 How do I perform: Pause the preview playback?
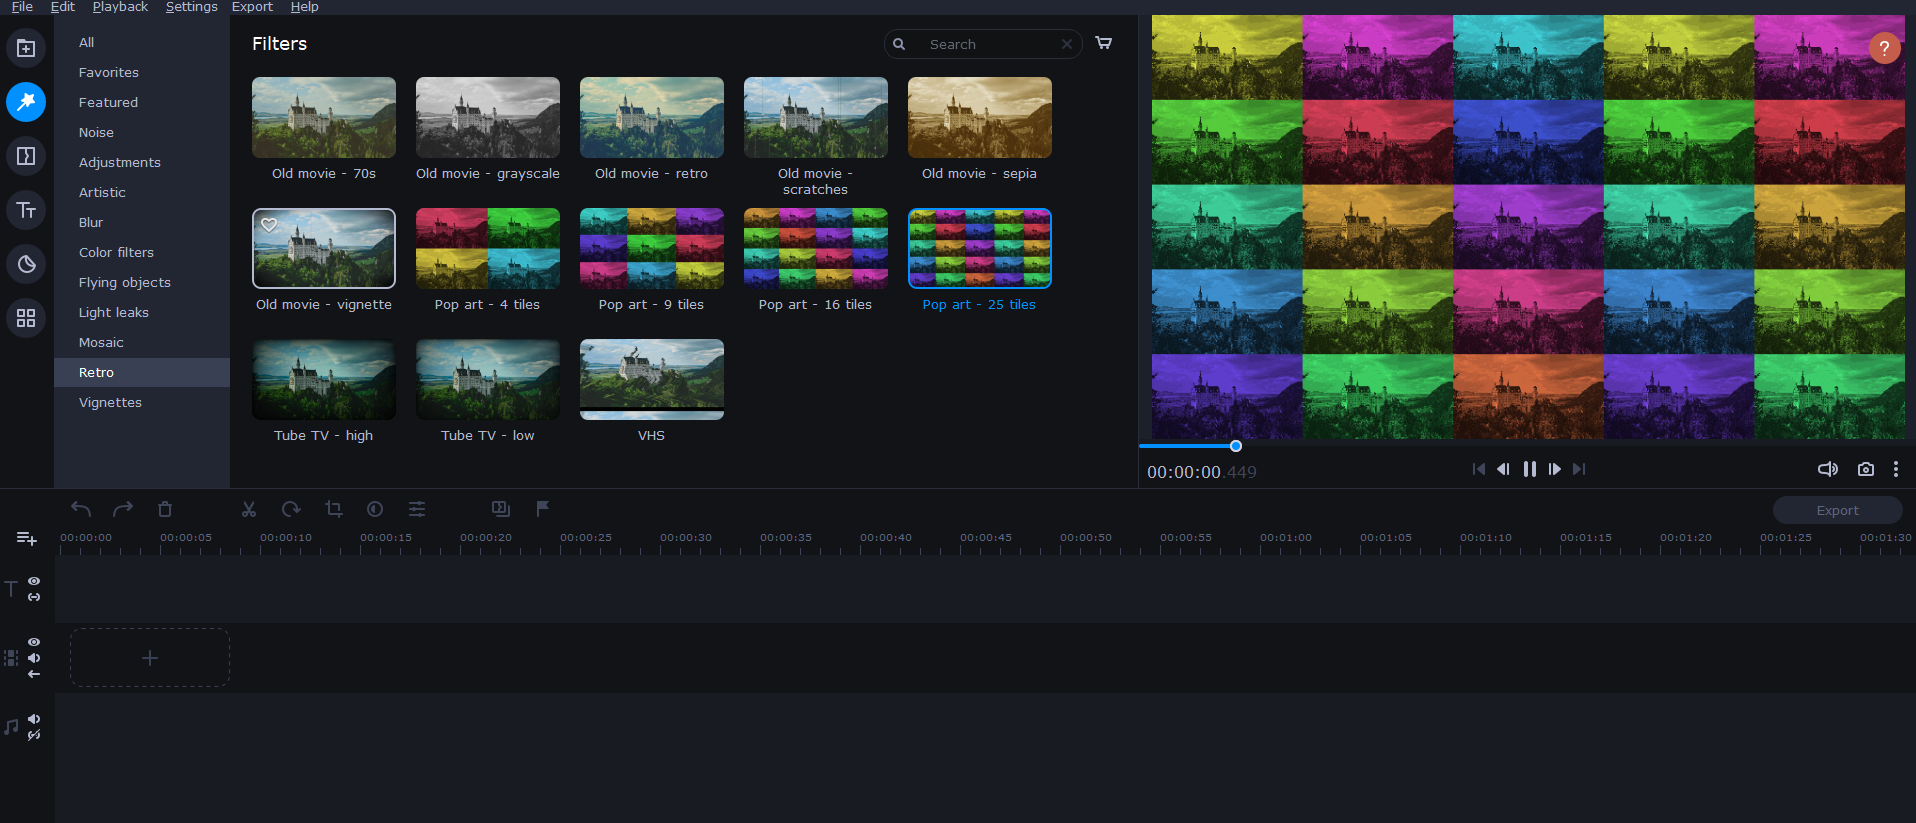[1530, 469]
